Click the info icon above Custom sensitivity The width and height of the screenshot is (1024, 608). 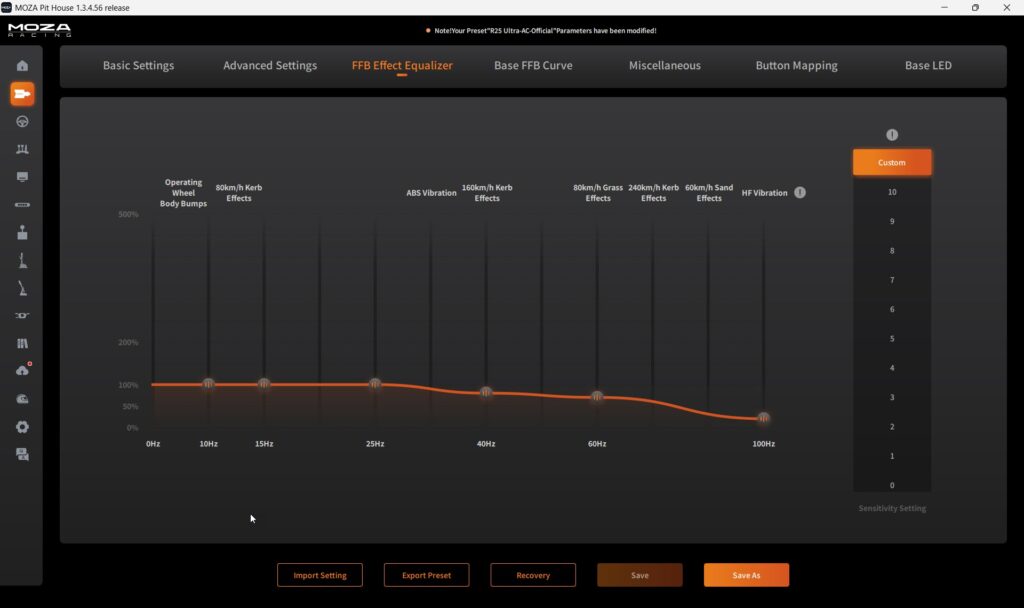(x=892, y=135)
